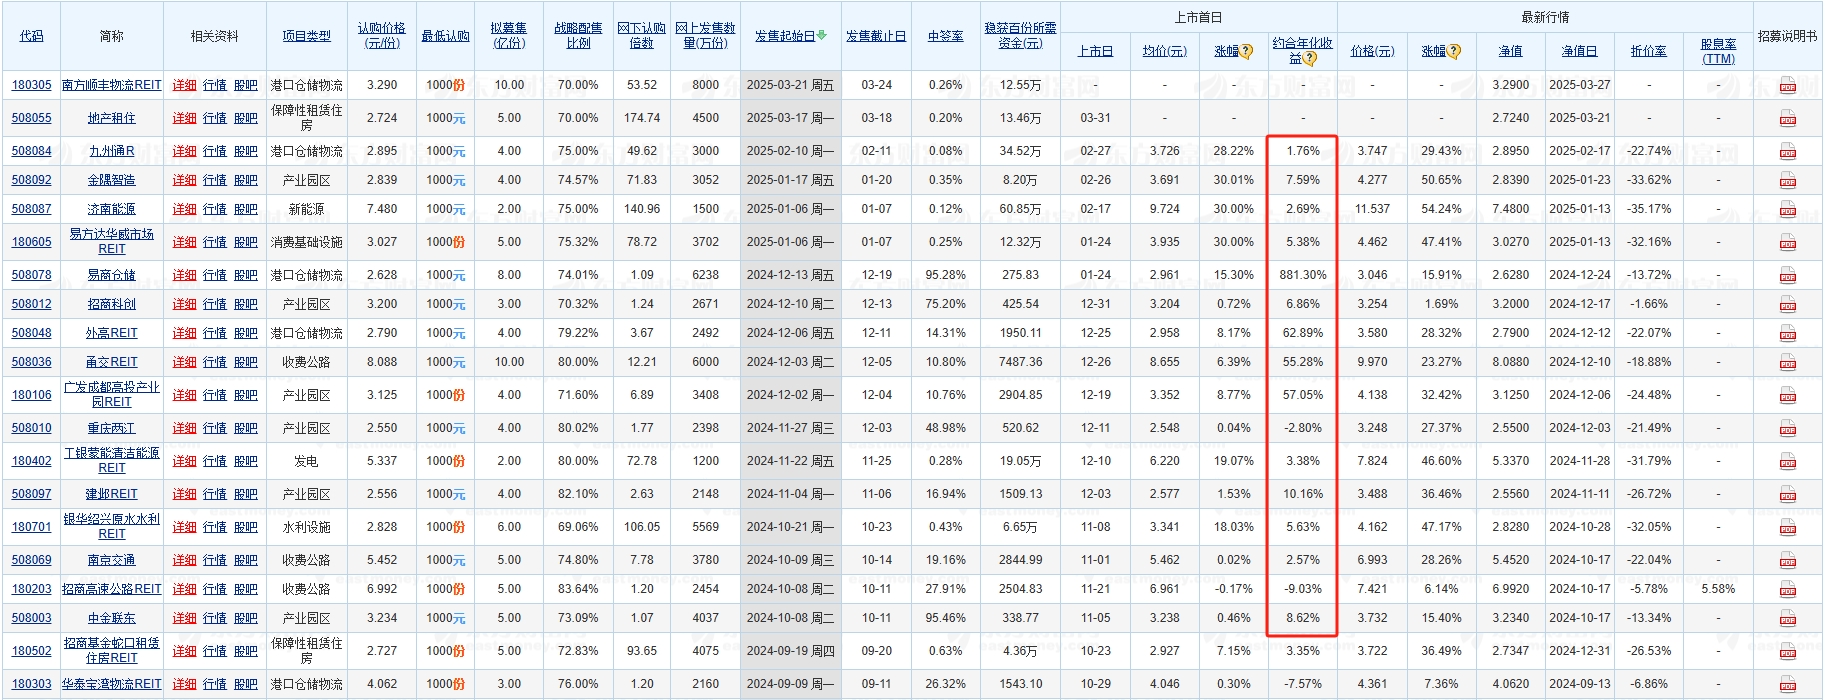Screen dimensions: 1825x700
Task: Open 南京交通 name link
Action: 111,560
